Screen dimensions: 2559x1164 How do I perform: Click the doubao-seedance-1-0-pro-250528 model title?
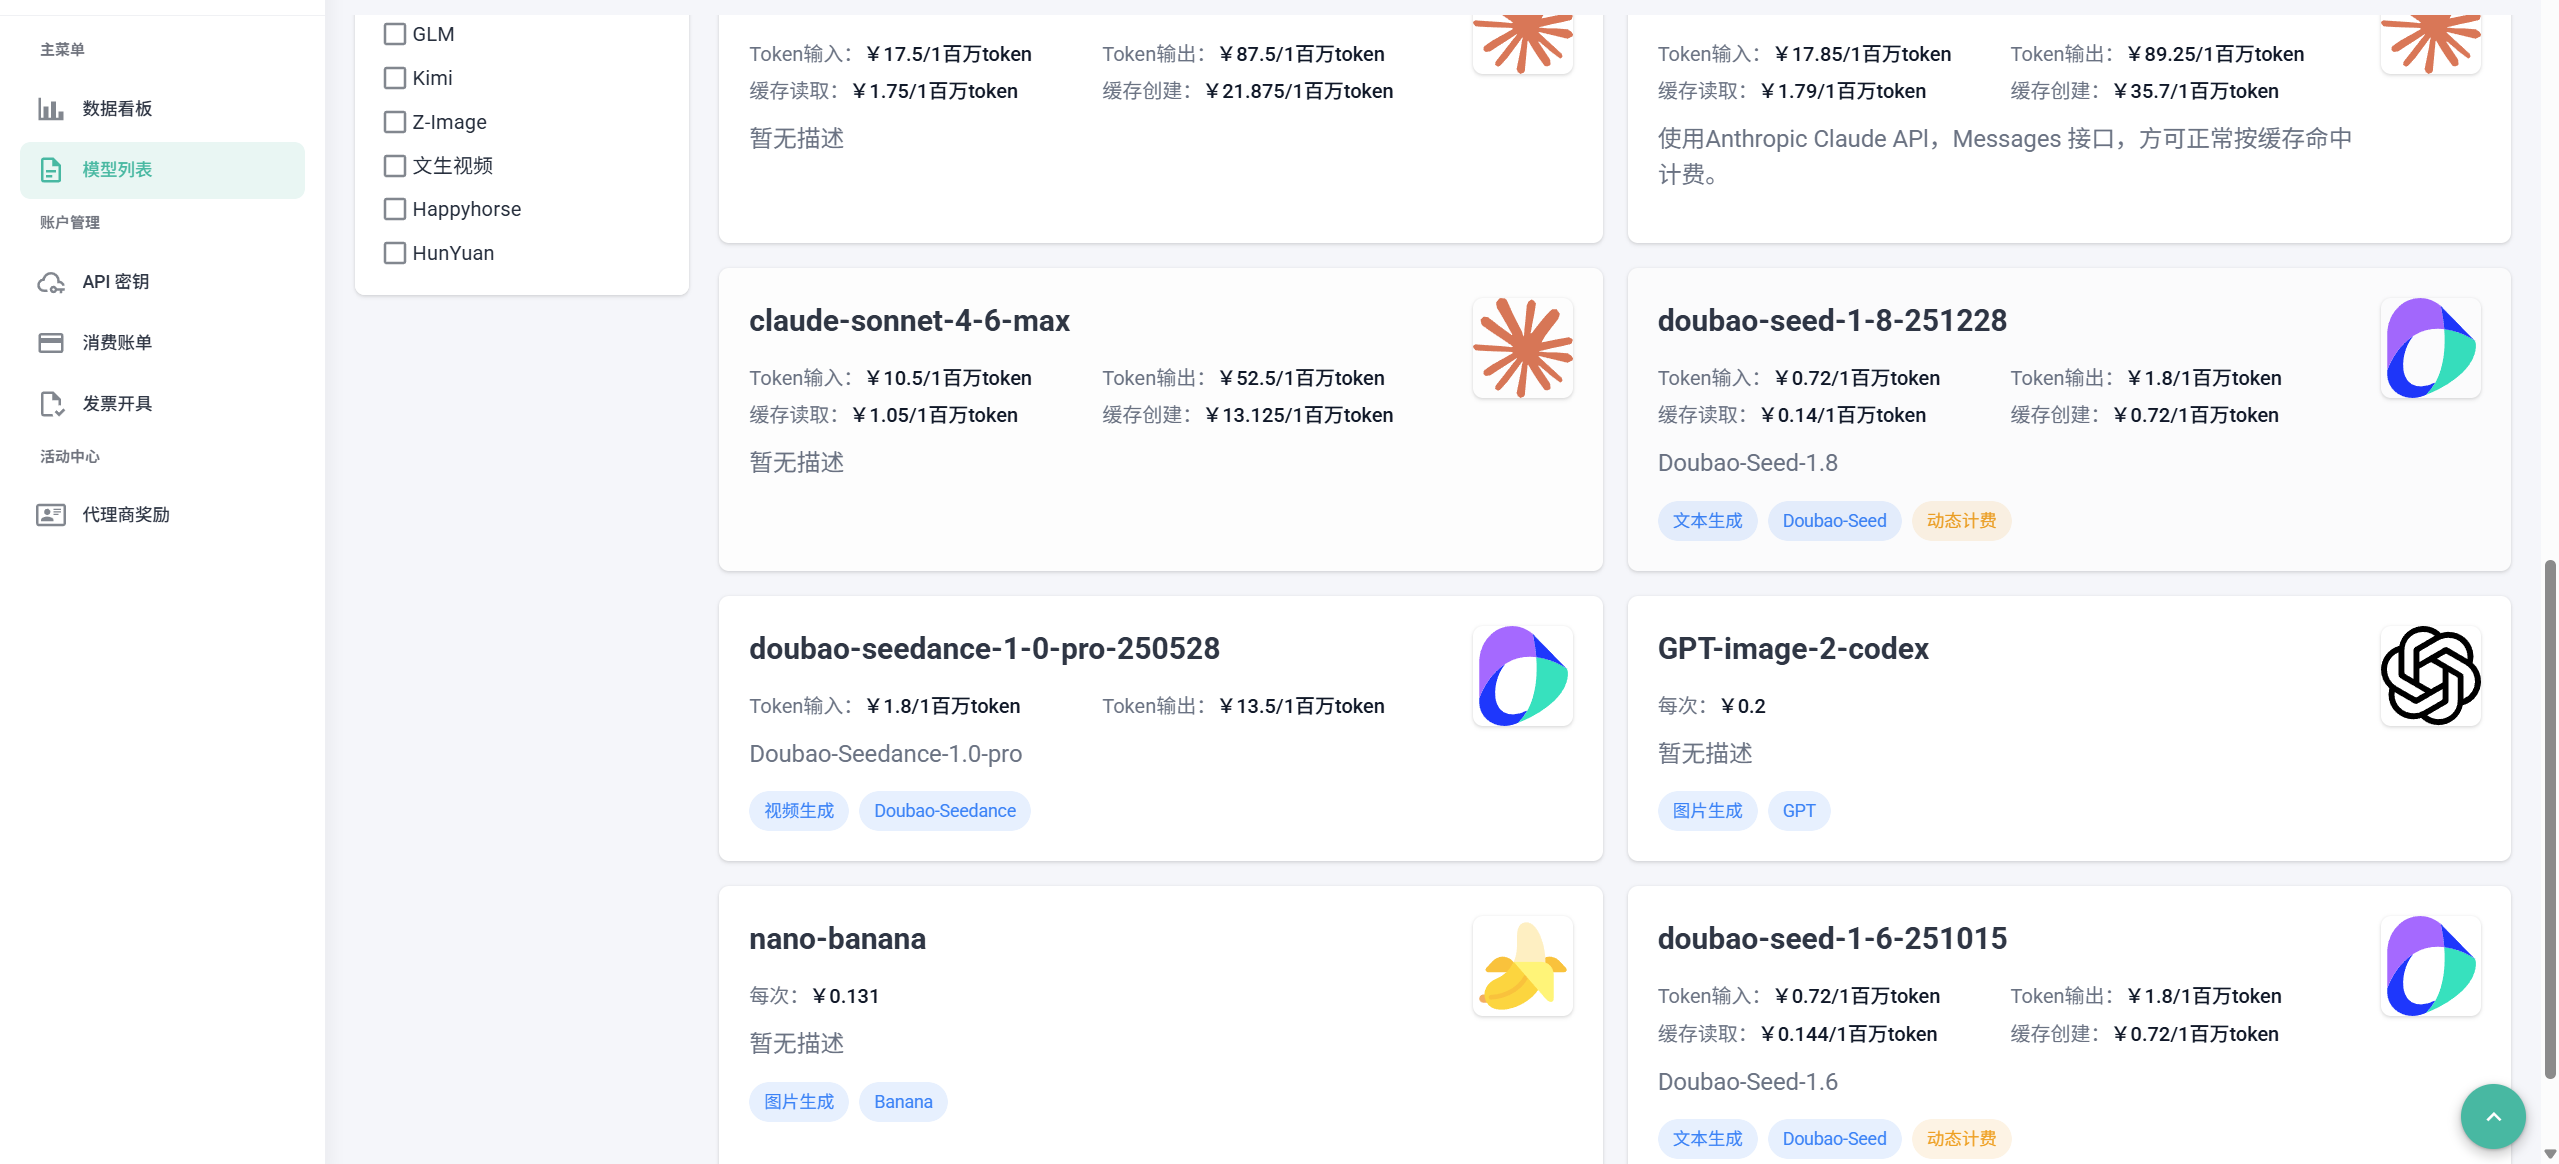click(984, 649)
